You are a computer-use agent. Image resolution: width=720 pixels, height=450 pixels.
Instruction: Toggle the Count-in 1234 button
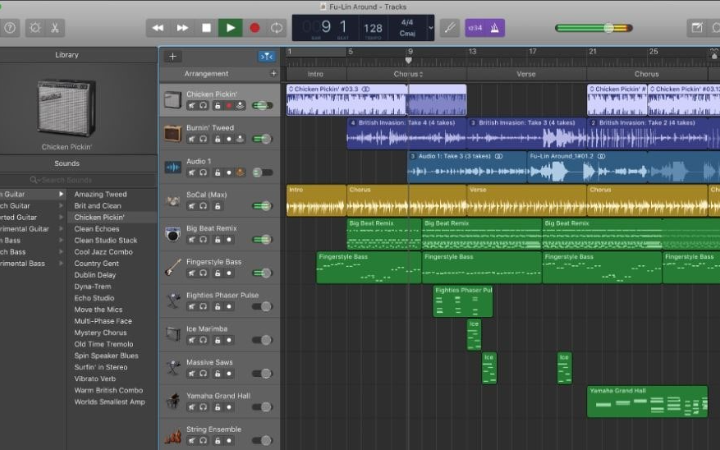[475, 28]
